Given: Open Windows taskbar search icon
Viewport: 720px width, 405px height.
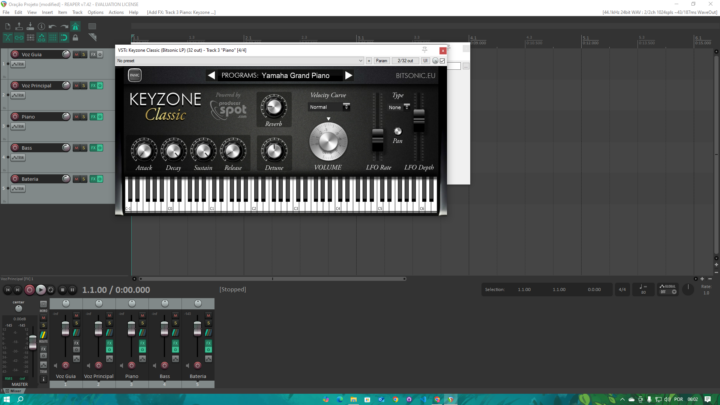Looking at the screenshot, I should pos(20,399).
